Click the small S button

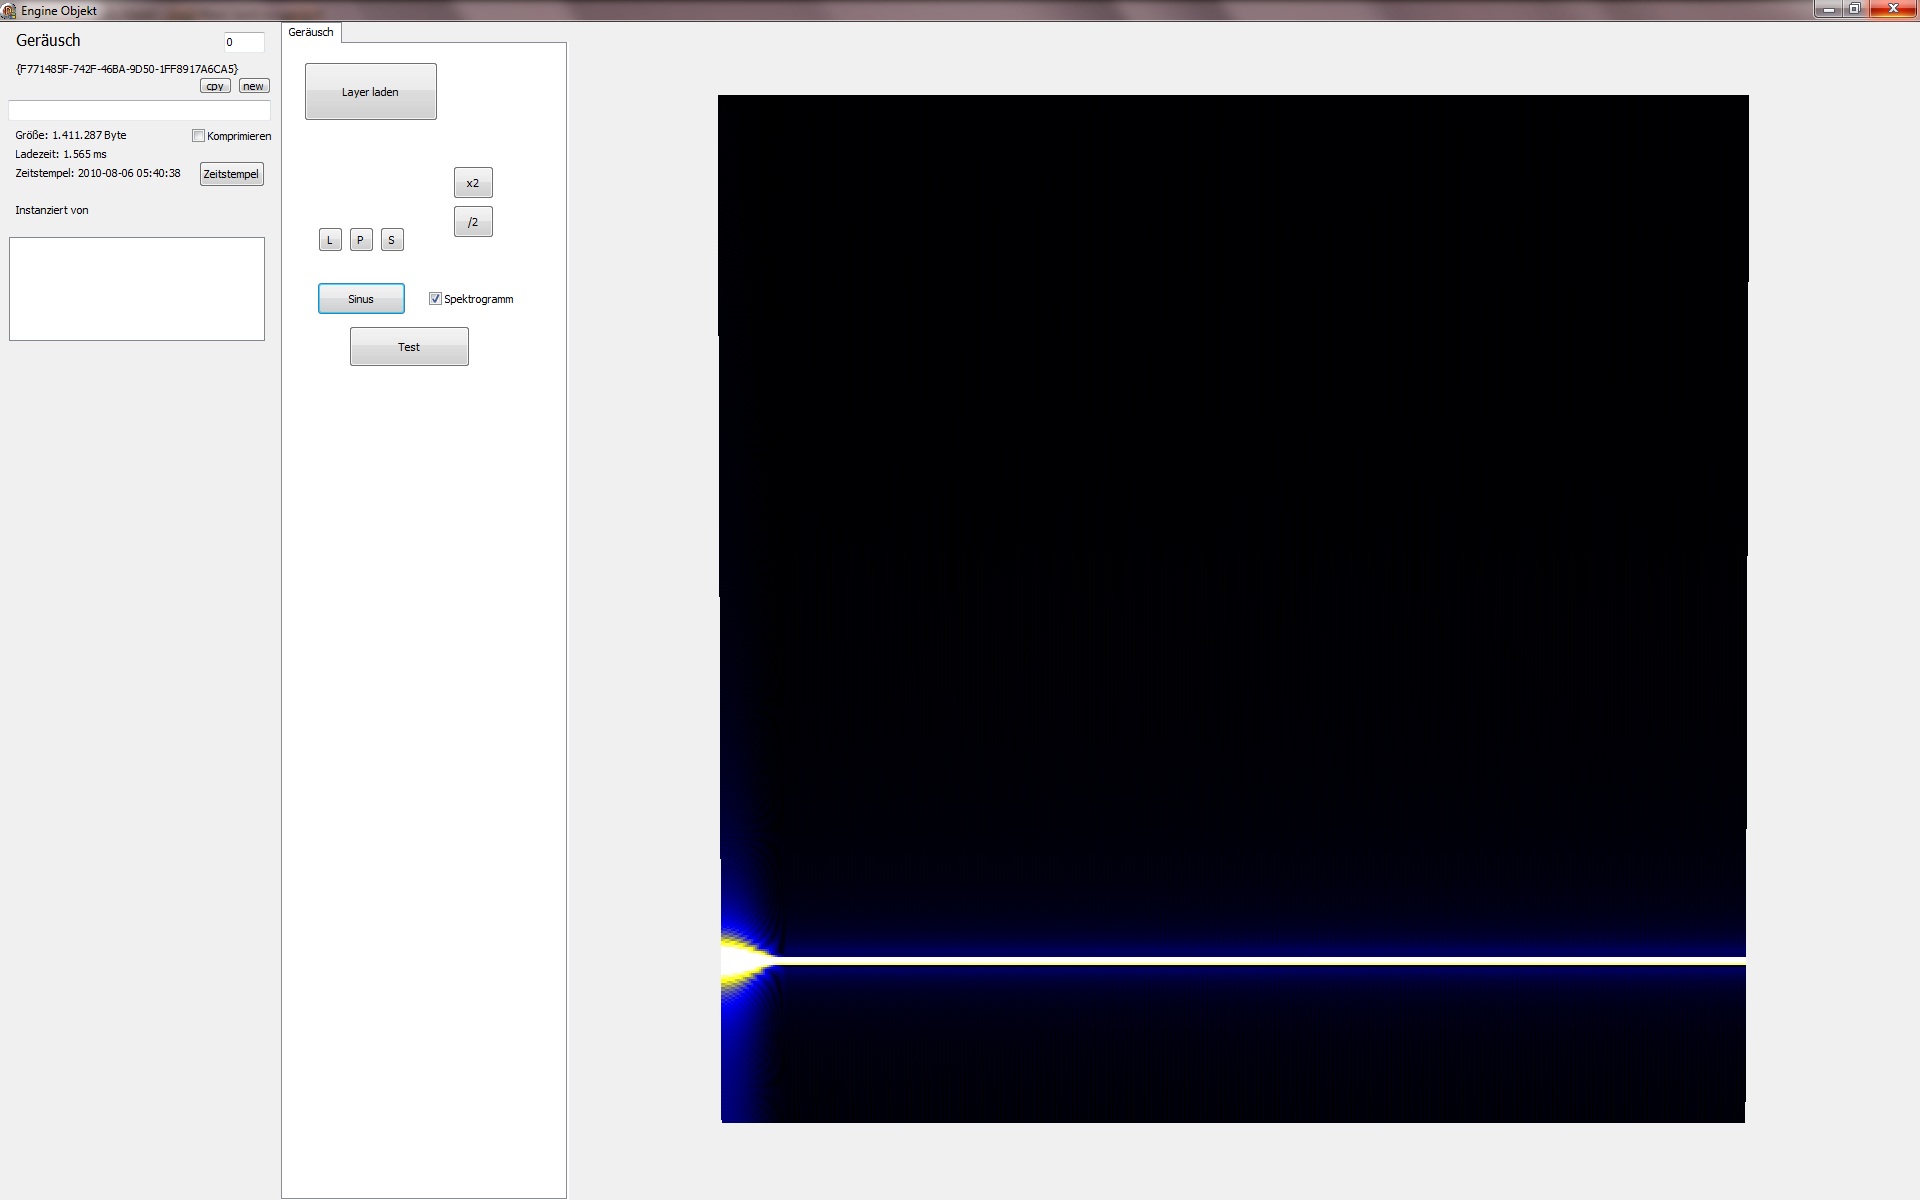(392, 240)
